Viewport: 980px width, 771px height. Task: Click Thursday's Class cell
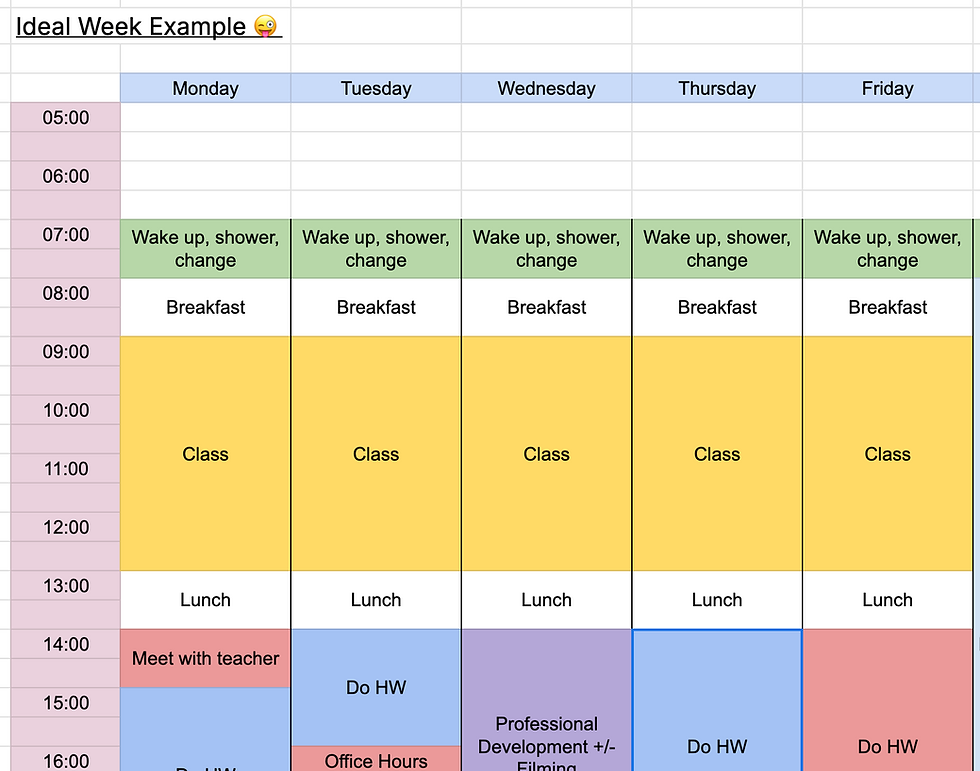pos(717,454)
